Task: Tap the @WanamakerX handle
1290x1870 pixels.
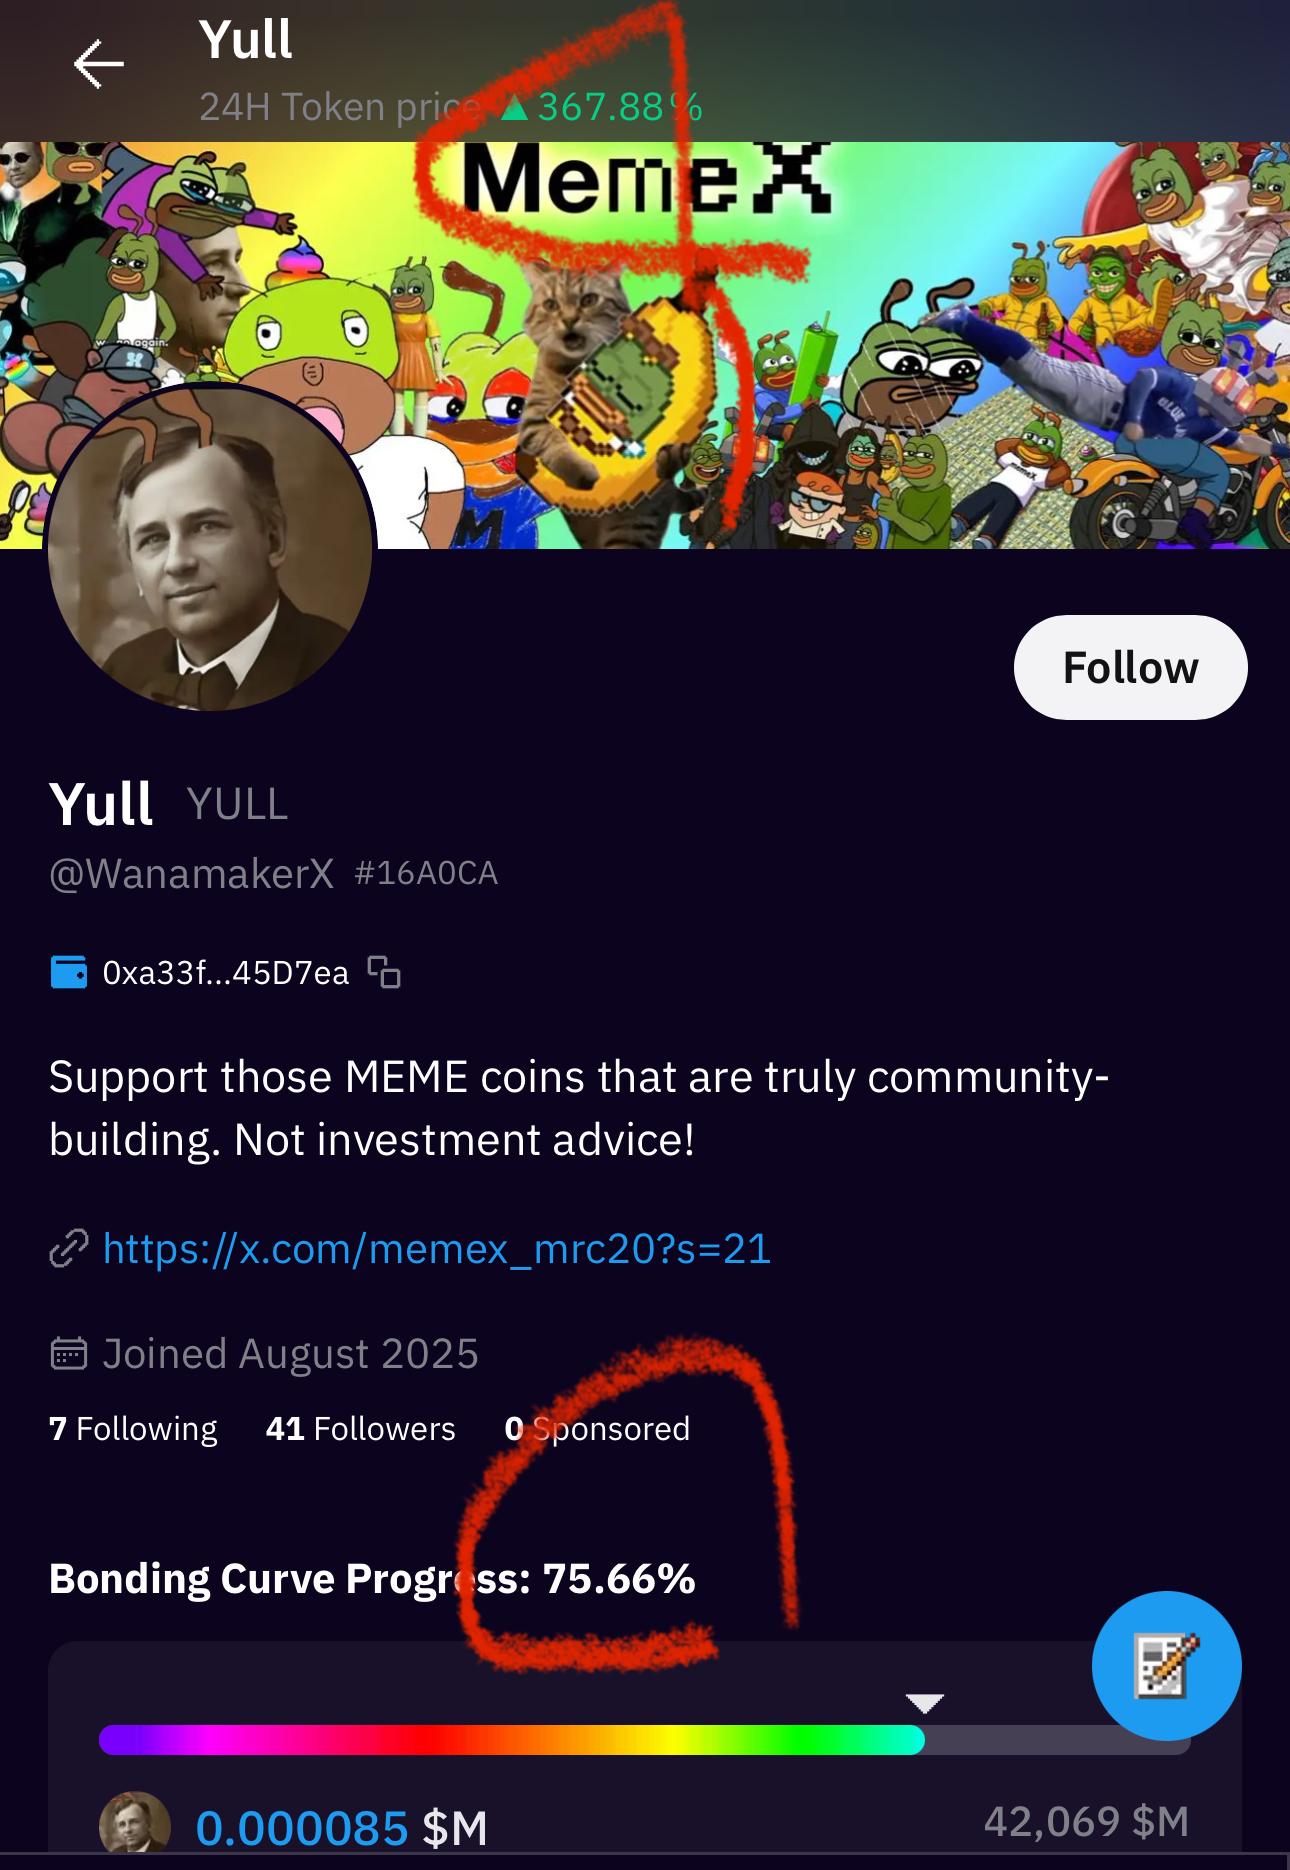Action: tap(191, 874)
